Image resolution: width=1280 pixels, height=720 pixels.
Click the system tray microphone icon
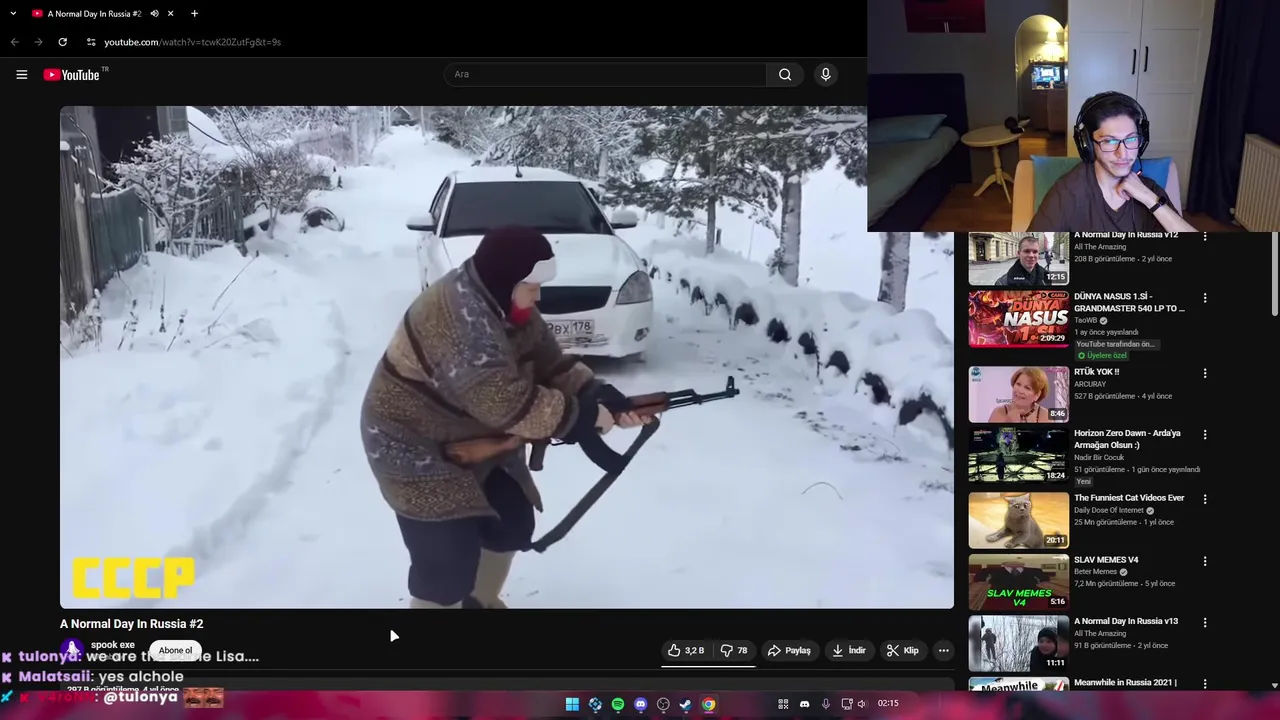click(x=825, y=704)
